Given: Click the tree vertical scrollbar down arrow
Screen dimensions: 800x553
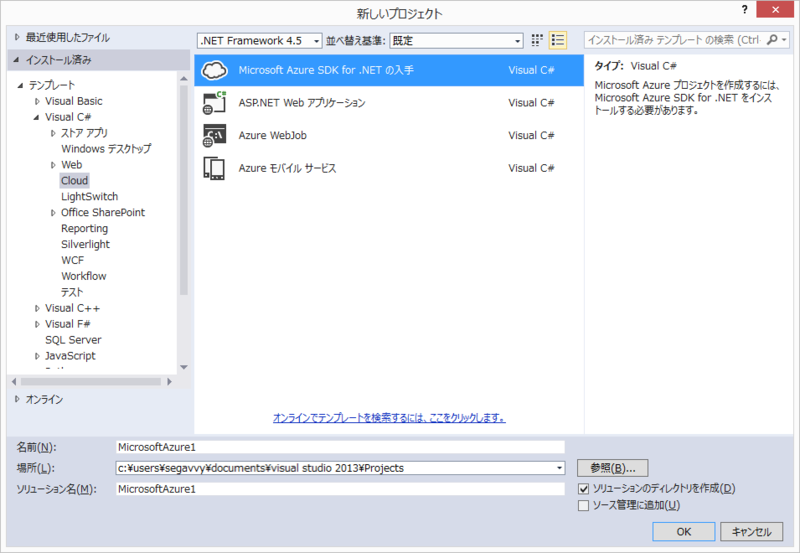Looking at the screenshot, I should coord(184,367).
